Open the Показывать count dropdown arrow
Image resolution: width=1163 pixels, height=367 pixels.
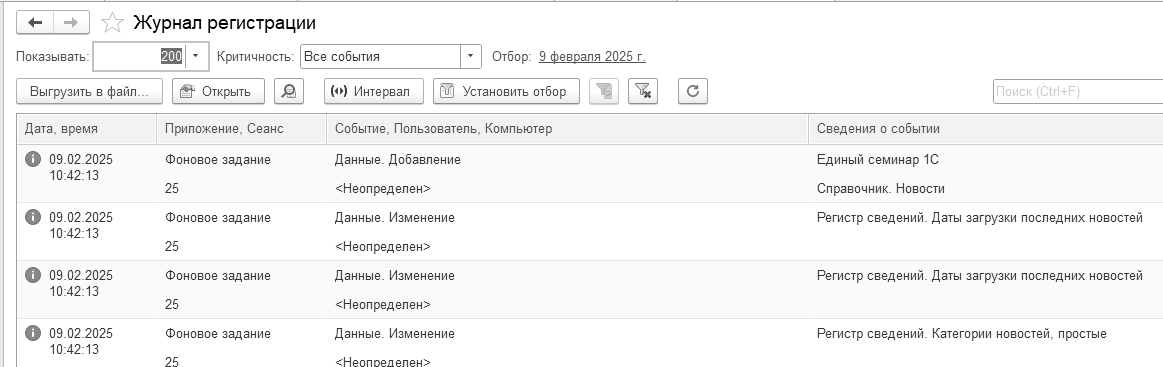(x=196, y=56)
